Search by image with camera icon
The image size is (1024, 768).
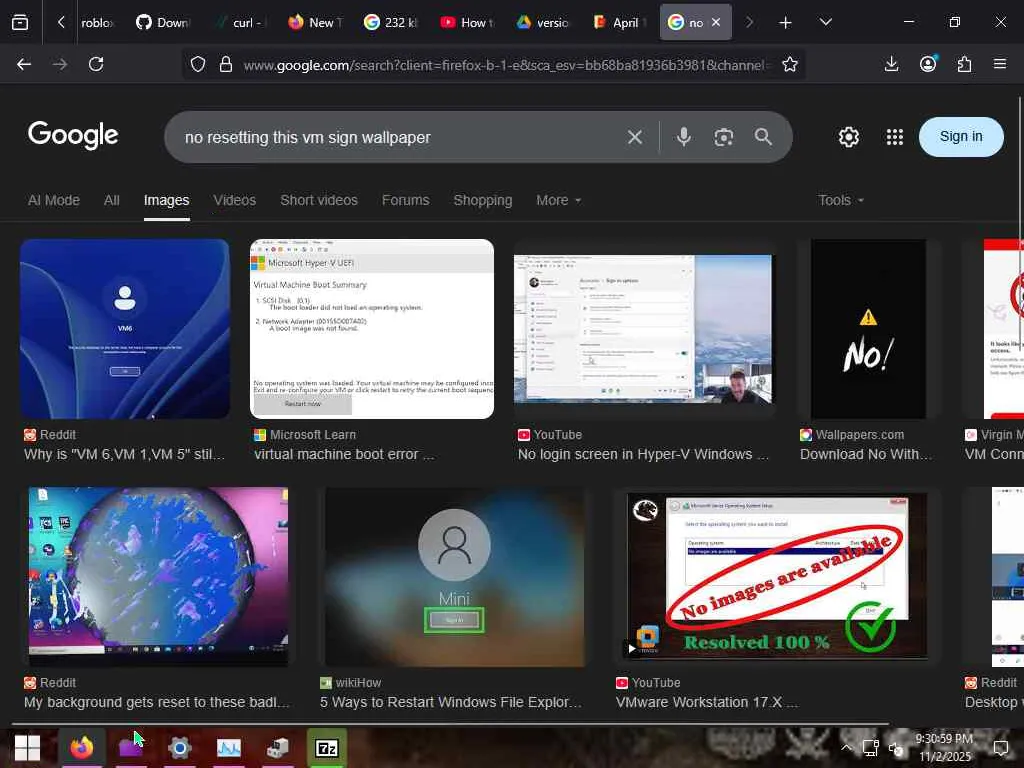(724, 137)
